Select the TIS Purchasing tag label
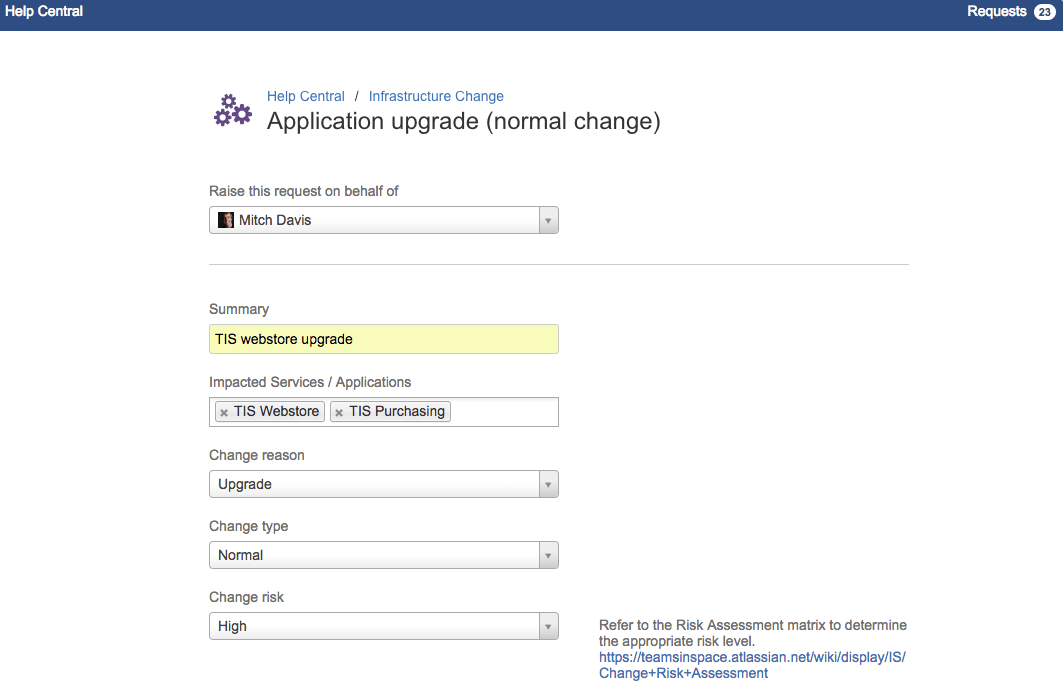This screenshot has width=1063, height=687. tap(397, 411)
